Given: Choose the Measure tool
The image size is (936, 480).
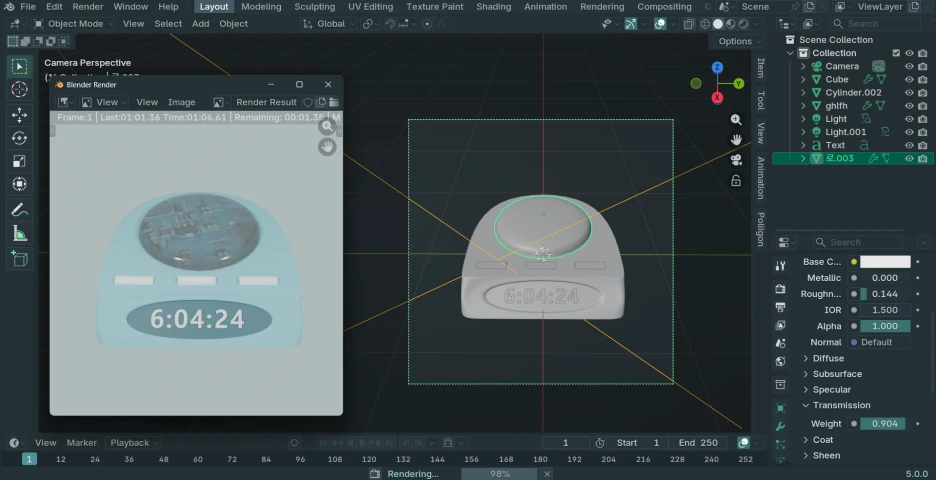Looking at the screenshot, I should point(19,234).
